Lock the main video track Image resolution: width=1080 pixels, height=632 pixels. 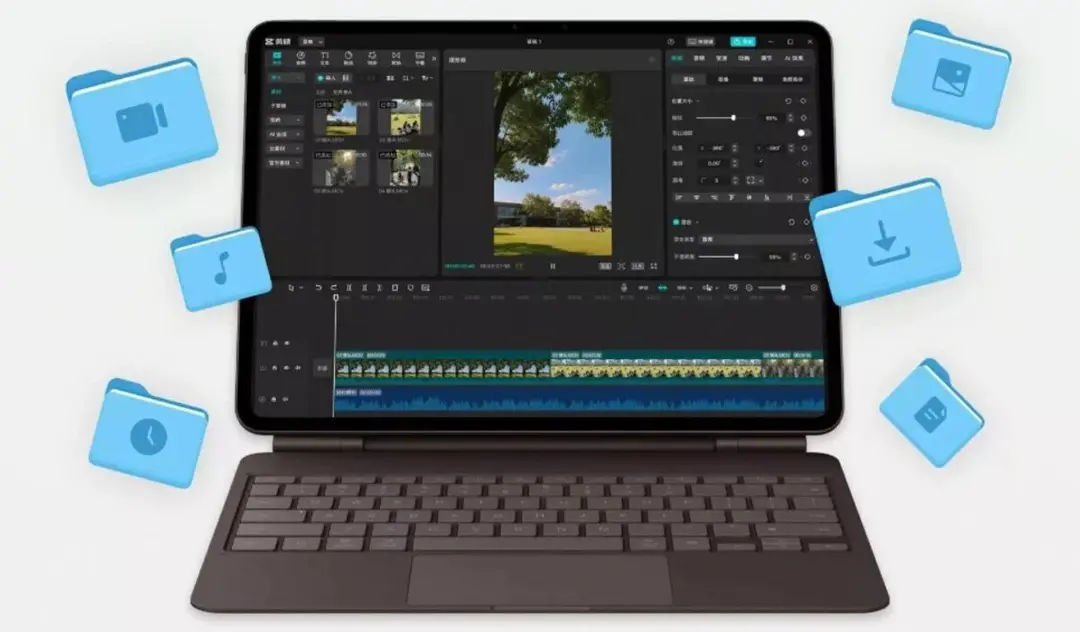coord(275,368)
